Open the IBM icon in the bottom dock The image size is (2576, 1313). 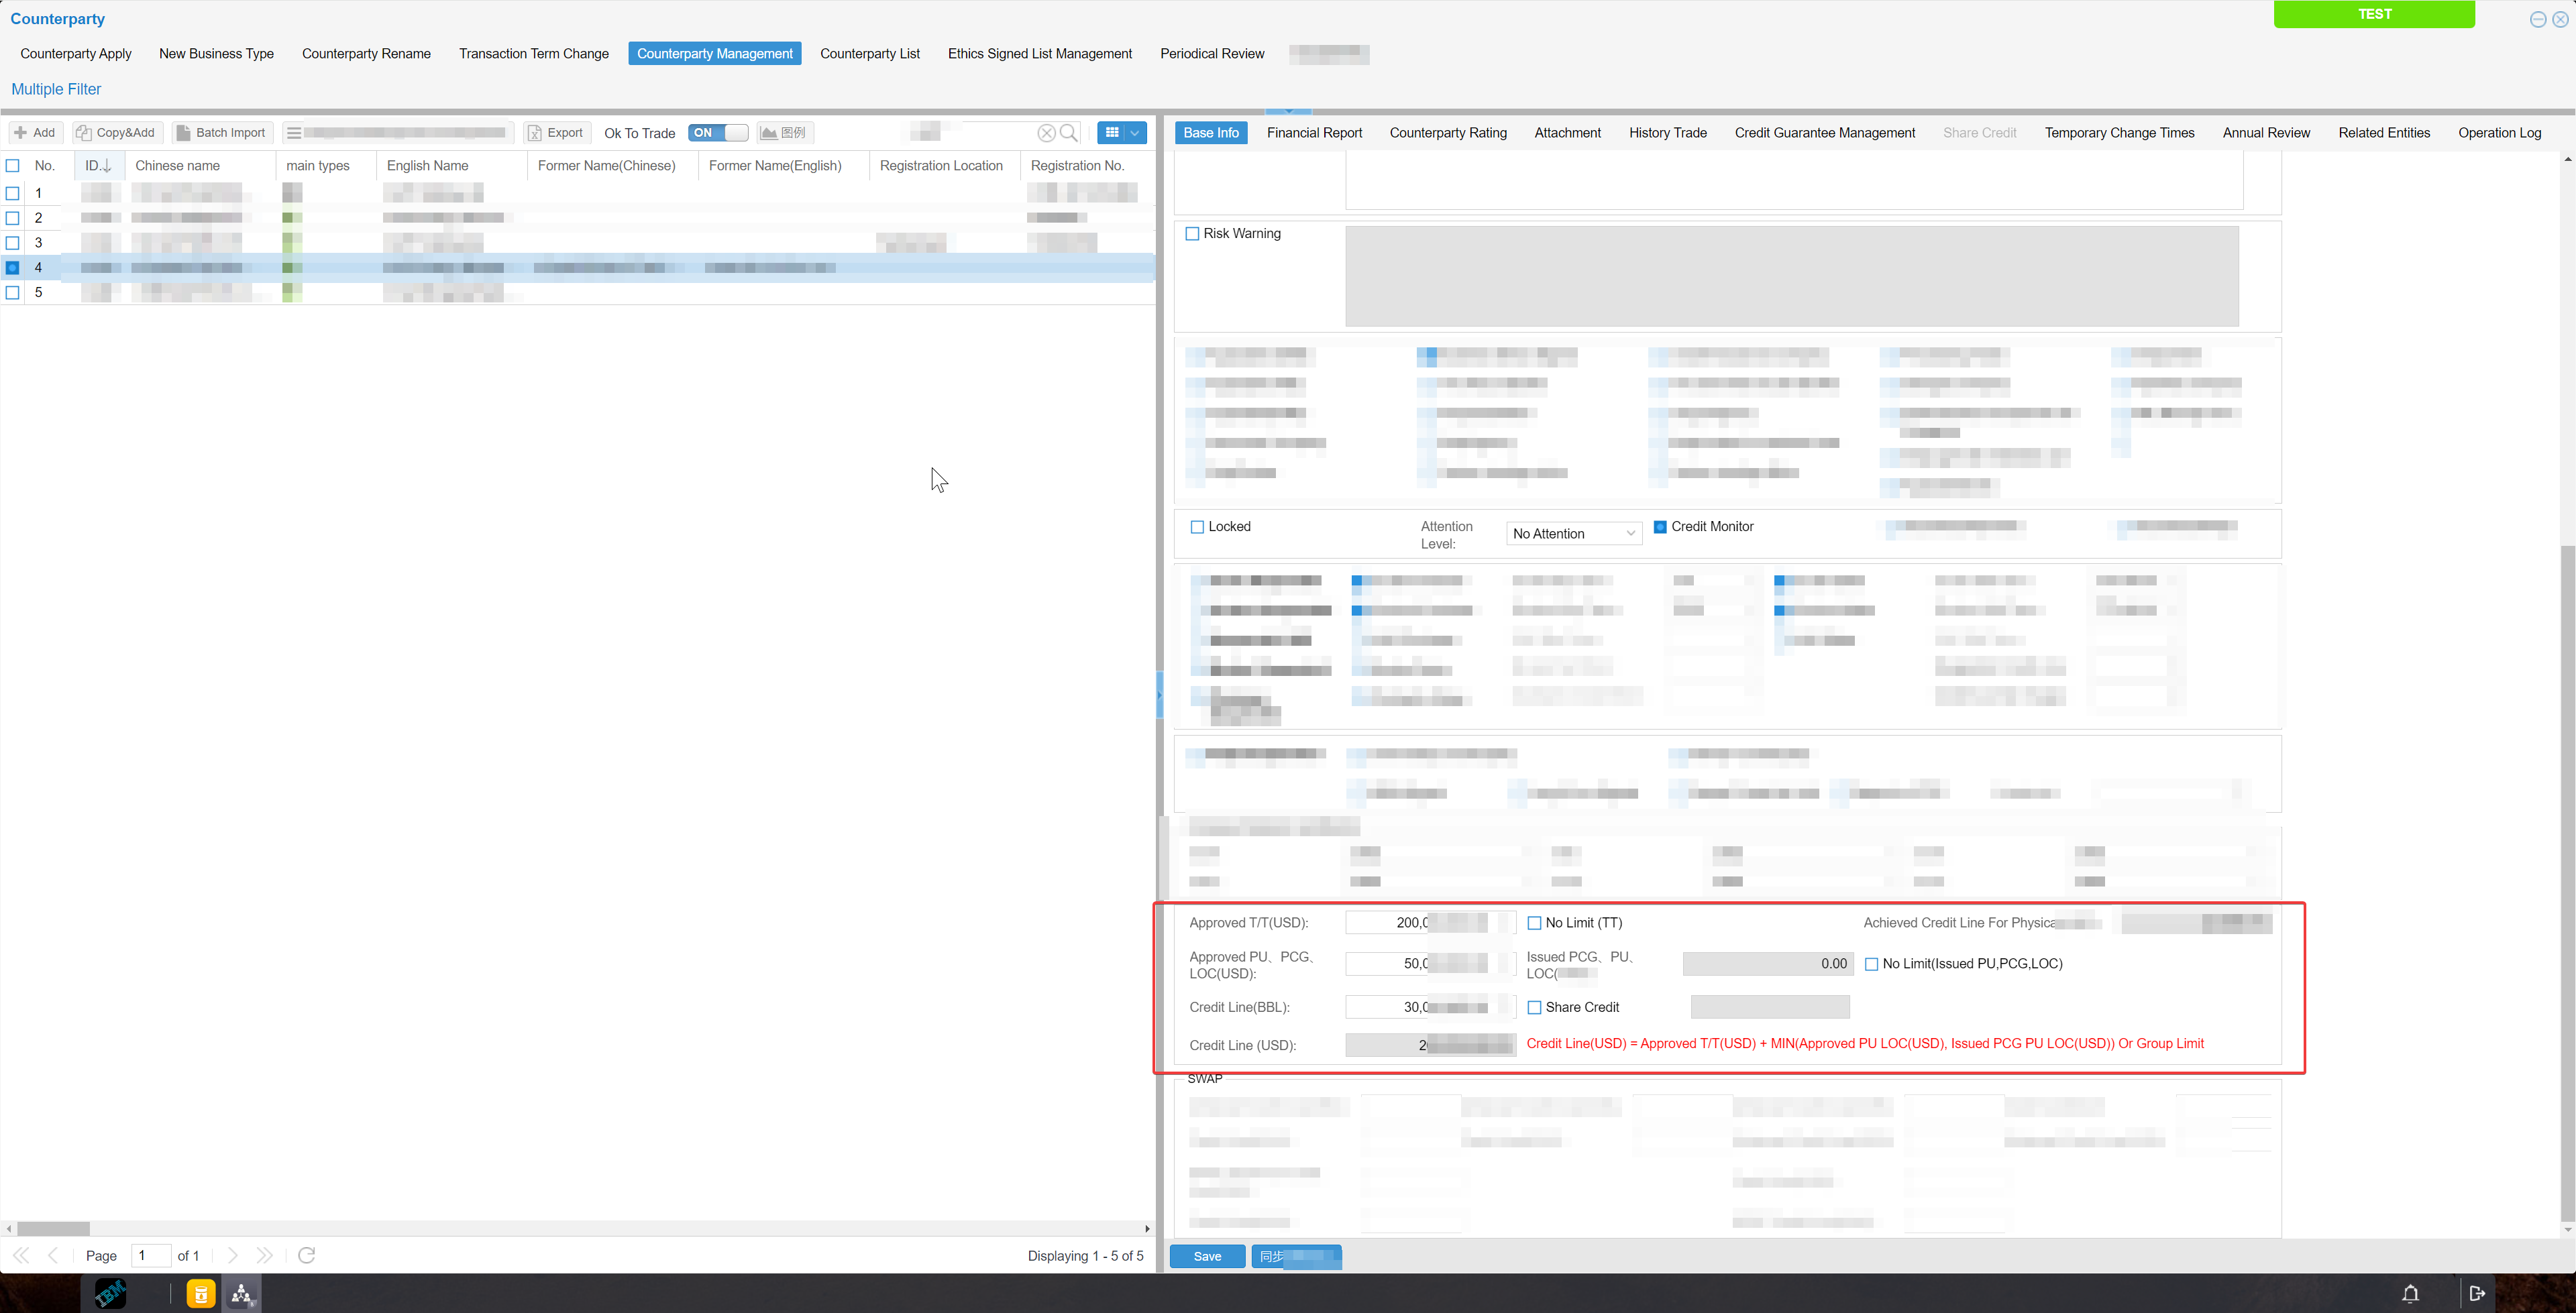110,1293
